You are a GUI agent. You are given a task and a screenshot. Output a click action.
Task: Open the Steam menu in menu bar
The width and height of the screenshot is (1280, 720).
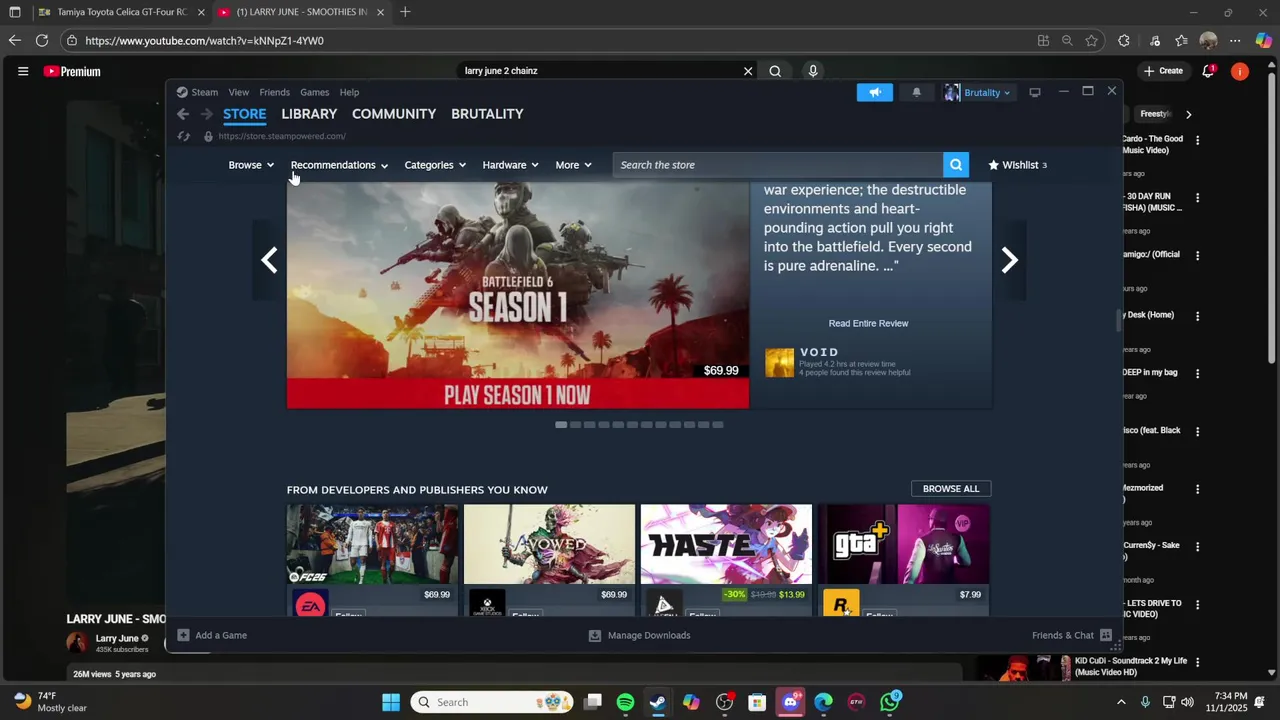pyautogui.click(x=205, y=92)
